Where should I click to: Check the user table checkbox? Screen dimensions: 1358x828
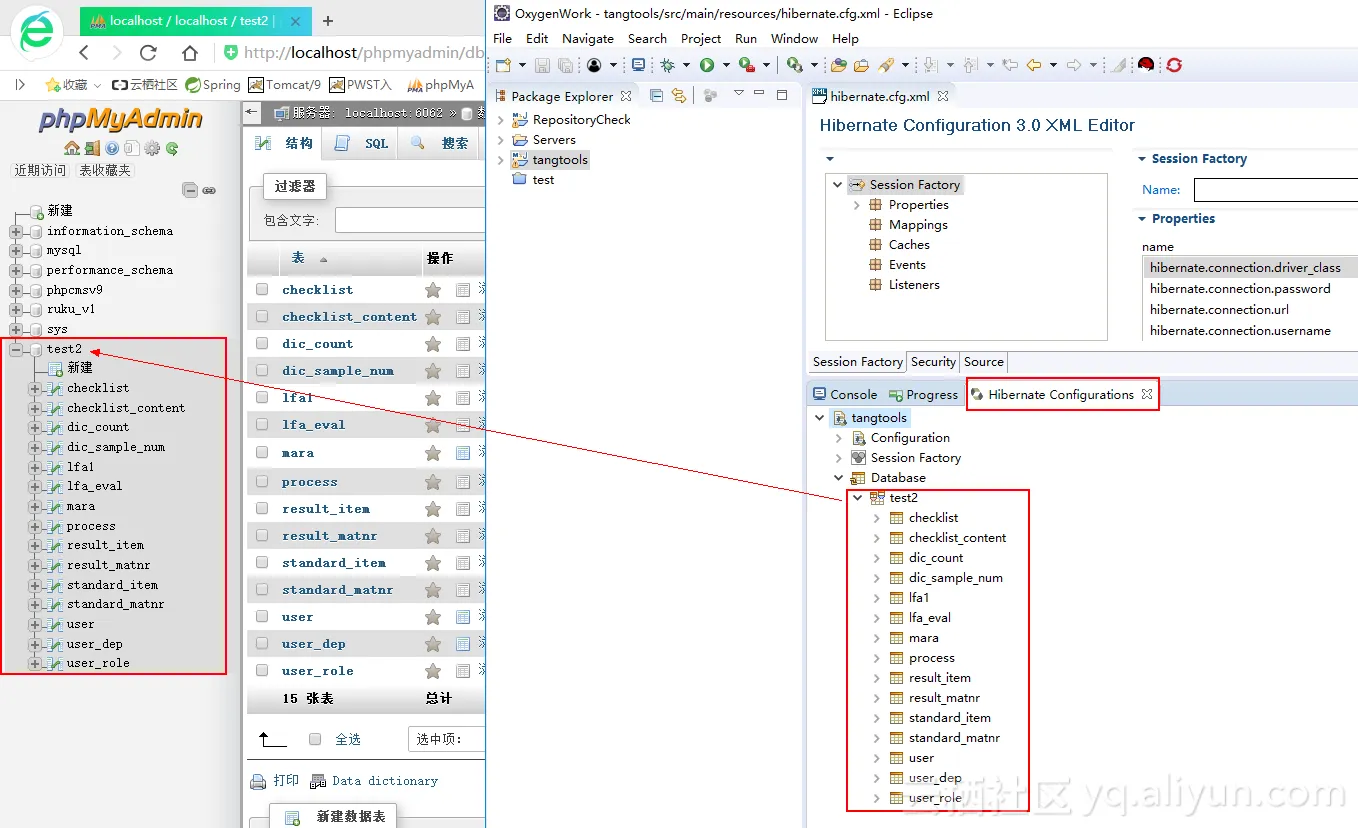(x=262, y=617)
